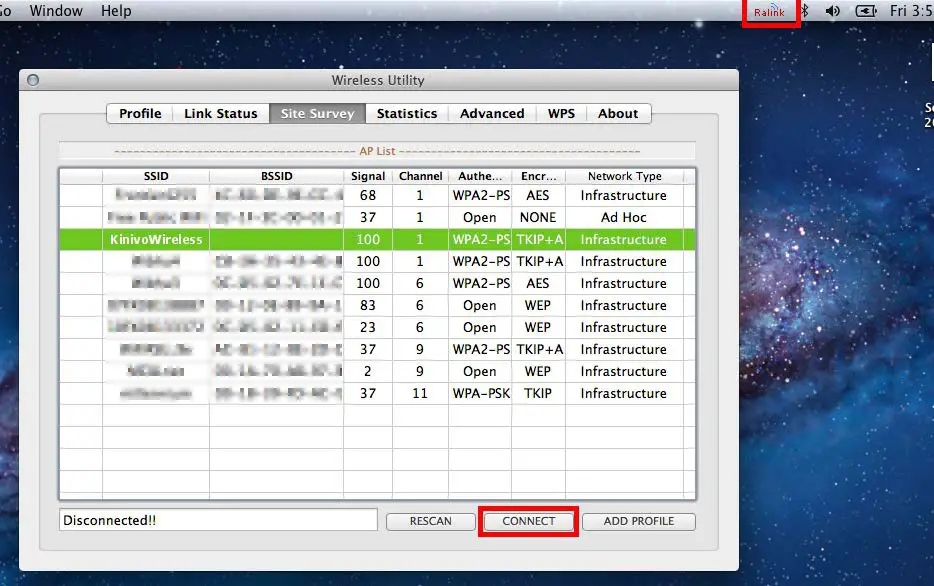Open the Window menu
This screenshot has width=934, height=586.
(x=56, y=11)
